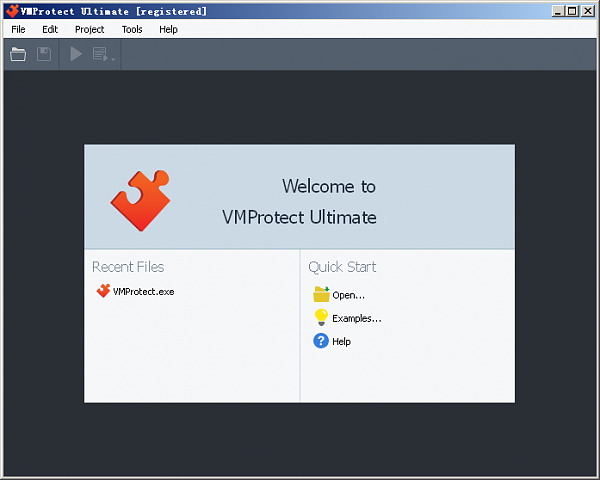
Task: Expand the Project menu
Action: point(89,29)
